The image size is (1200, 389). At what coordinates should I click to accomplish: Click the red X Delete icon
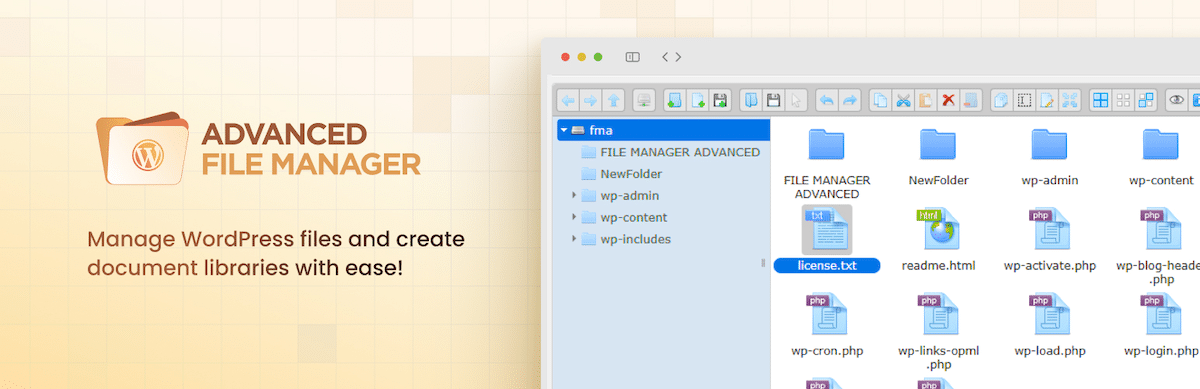[x=949, y=100]
